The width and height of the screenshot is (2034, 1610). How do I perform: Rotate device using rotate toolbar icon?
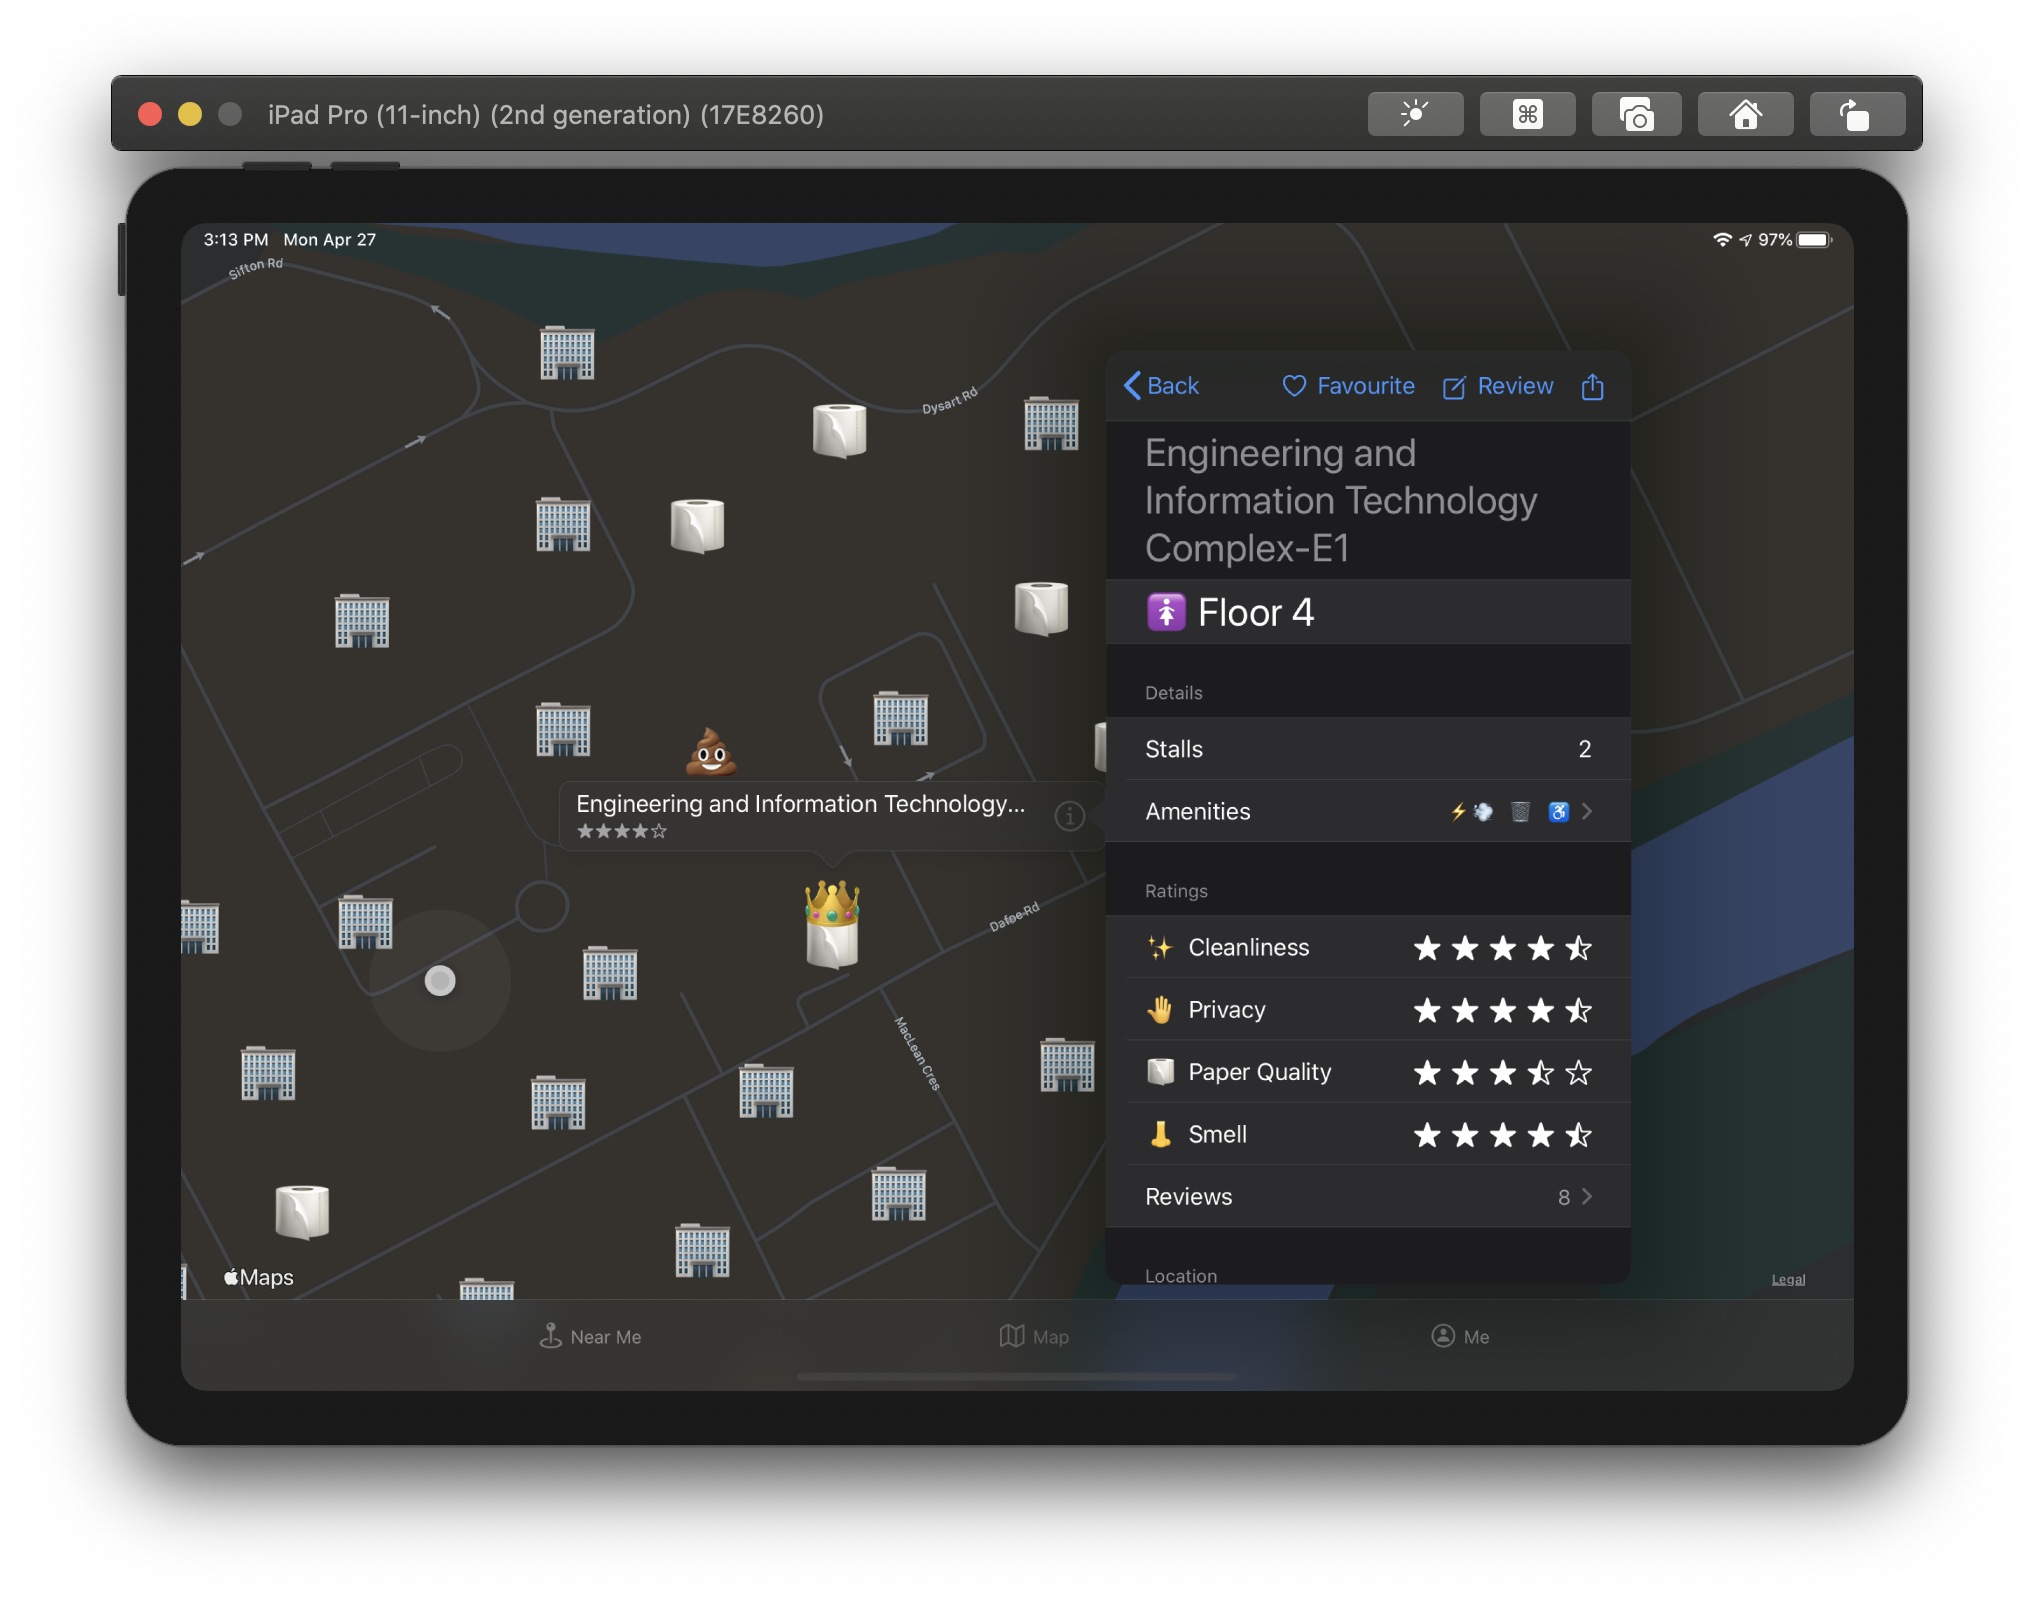coord(1856,115)
